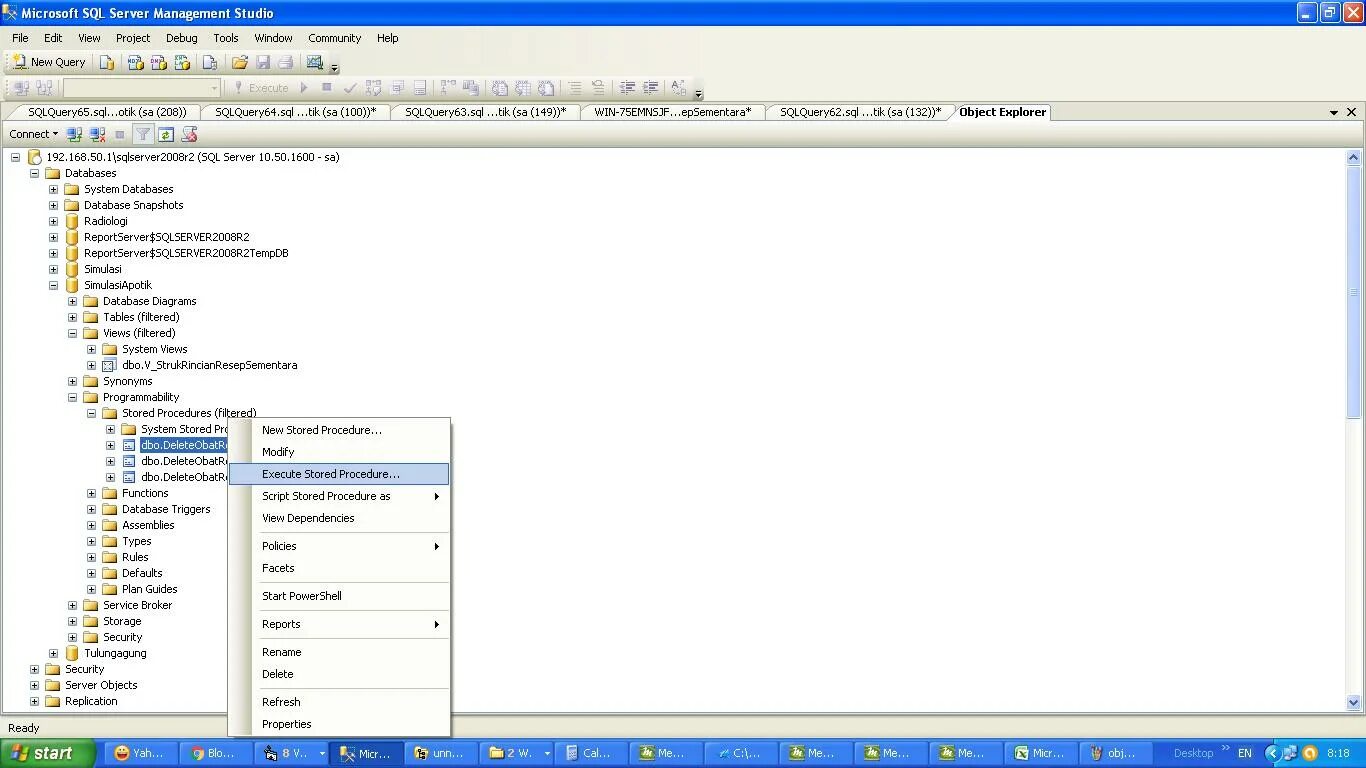1366x768 pixels.
Task: Expand the System Databases node
Action: [54, 189]
